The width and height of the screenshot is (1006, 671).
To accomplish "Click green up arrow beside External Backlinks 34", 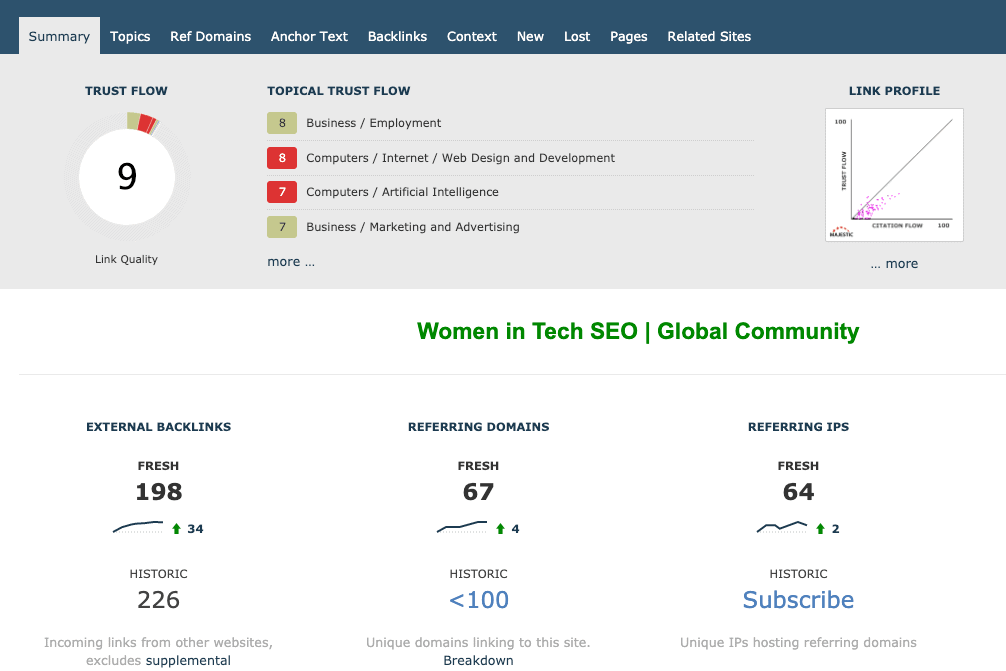I will click(x=176, y=529).
